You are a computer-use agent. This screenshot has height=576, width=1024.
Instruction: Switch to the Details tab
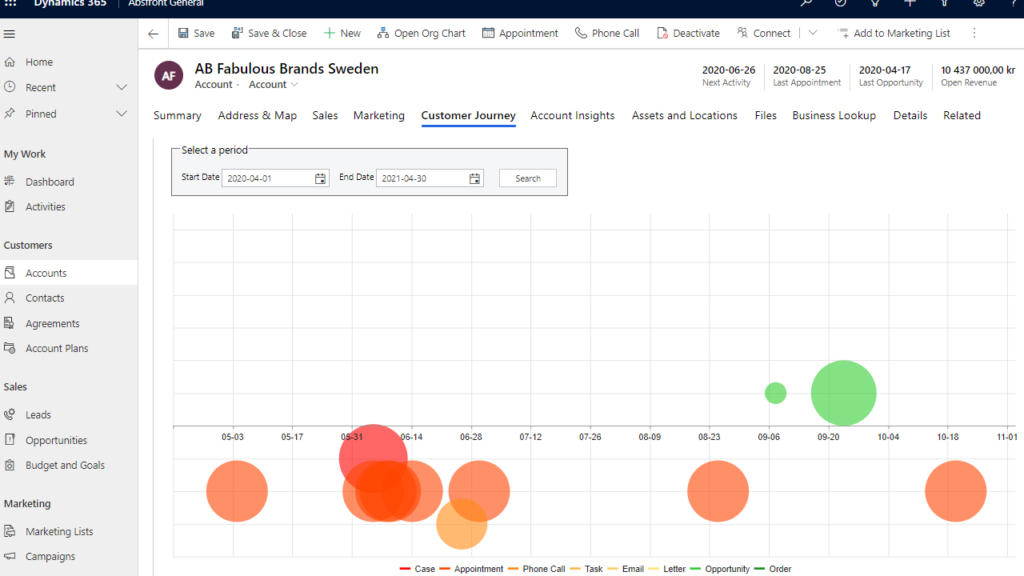tap(910, 116)
